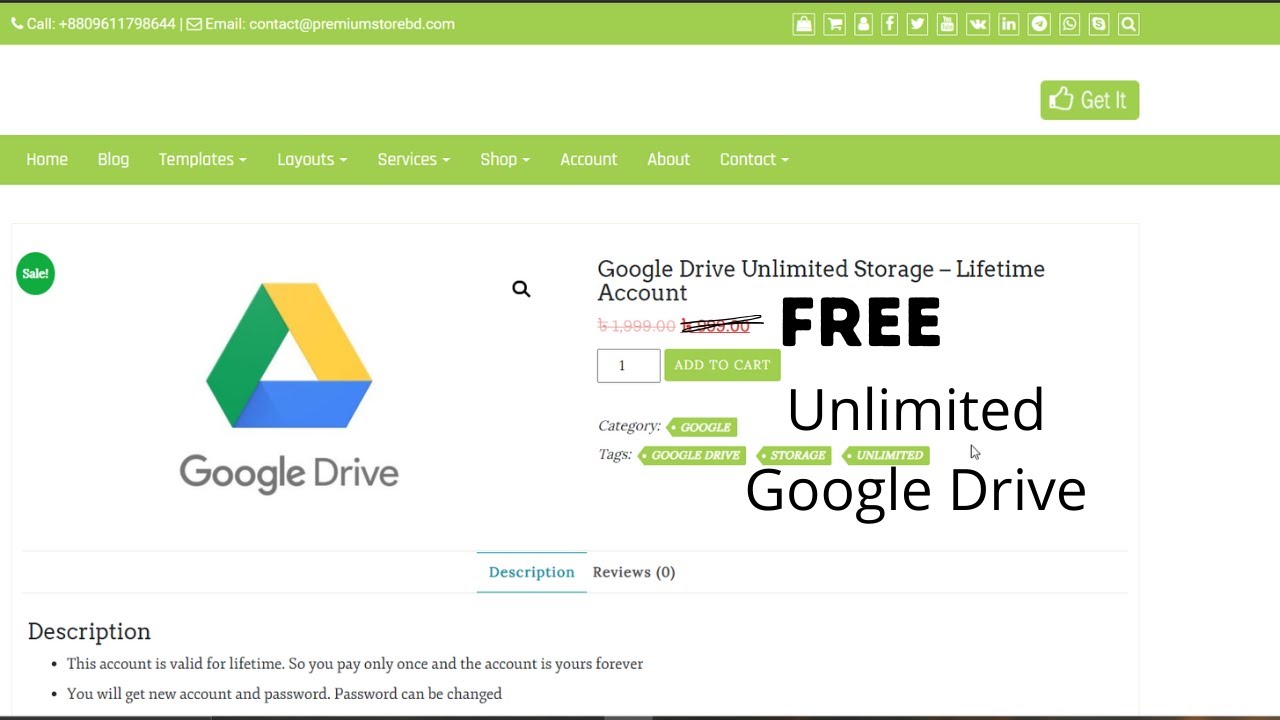Click the line 'This account is valid for lifetime'
Screen dimensions: 1280x720
355,664
